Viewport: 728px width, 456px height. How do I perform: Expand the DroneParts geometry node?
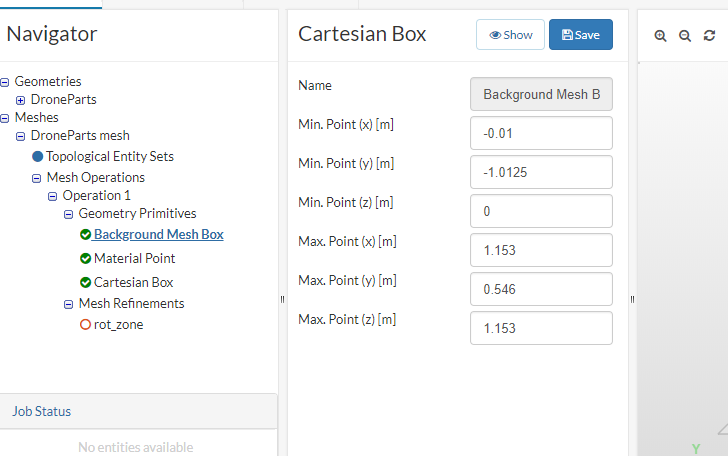pyautogui.click(x=21, y=100)
